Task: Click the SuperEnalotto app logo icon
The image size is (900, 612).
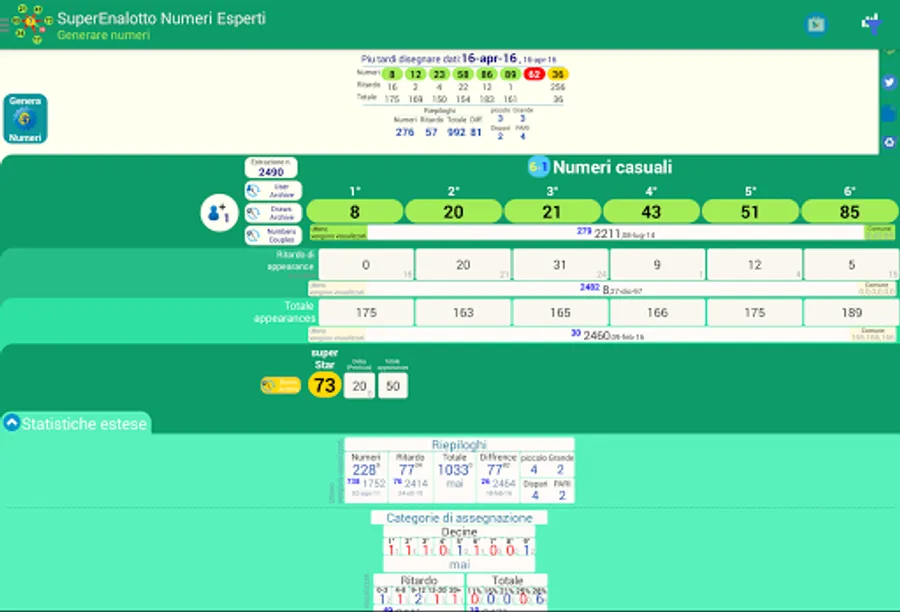Action: tap(32, 24)
